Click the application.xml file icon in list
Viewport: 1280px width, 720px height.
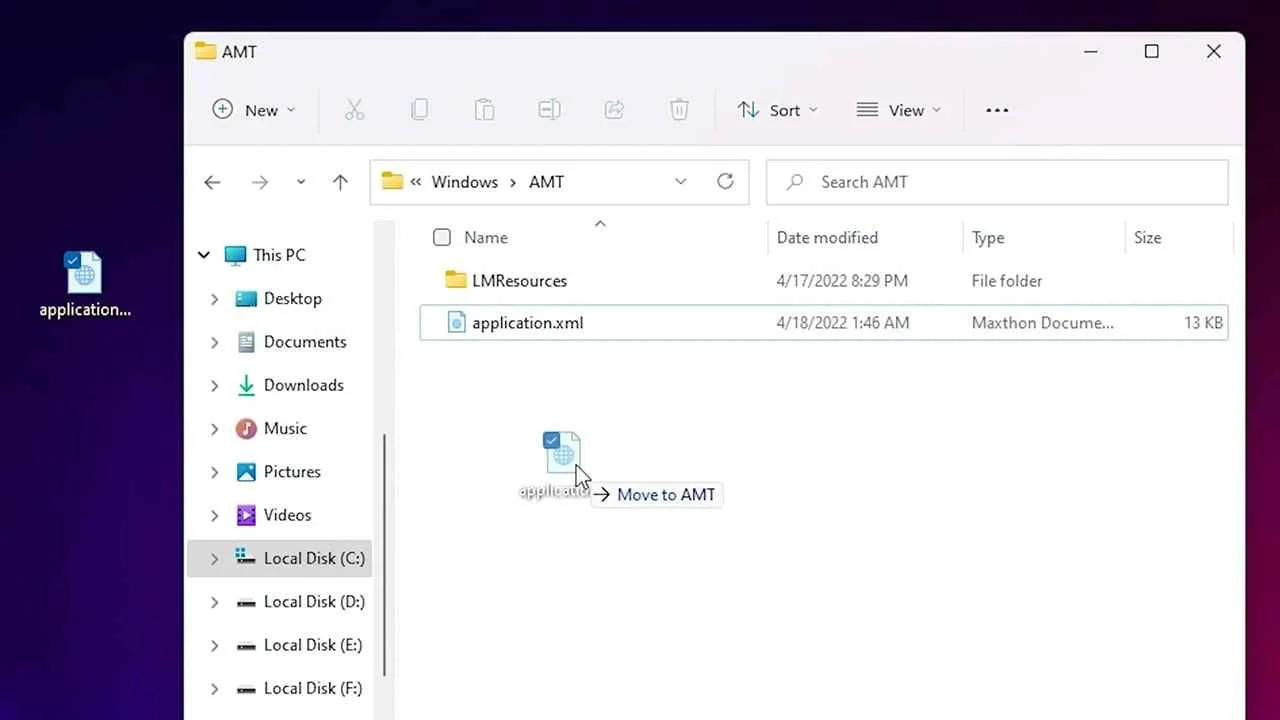456,322
